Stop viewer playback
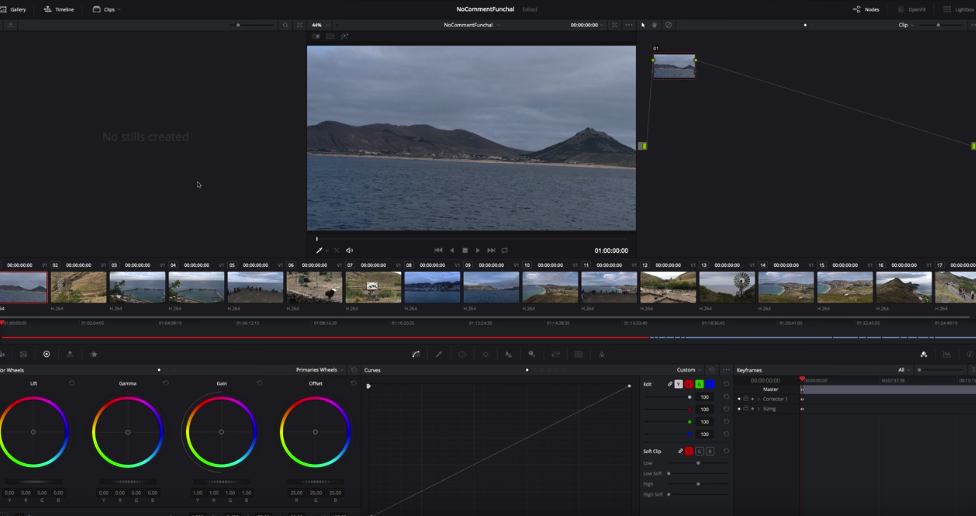 pos(465,250)
